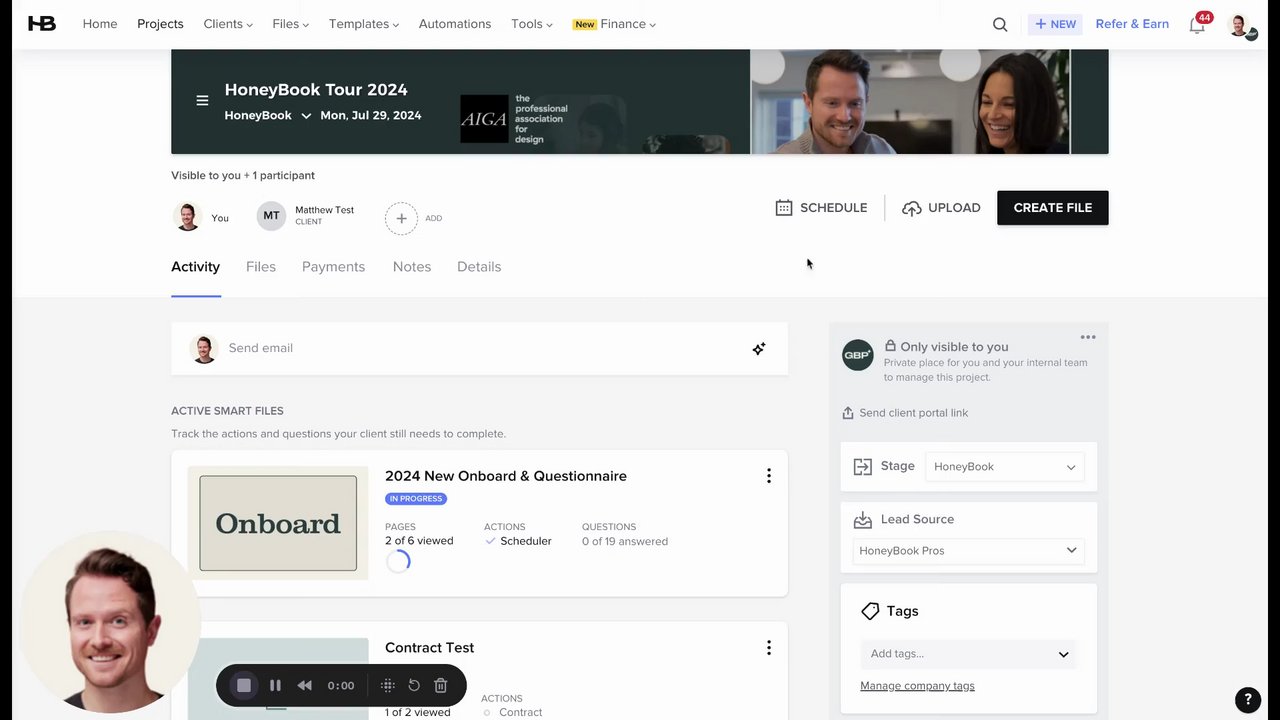Click the HoneyBook HB logo

point(42,24)
